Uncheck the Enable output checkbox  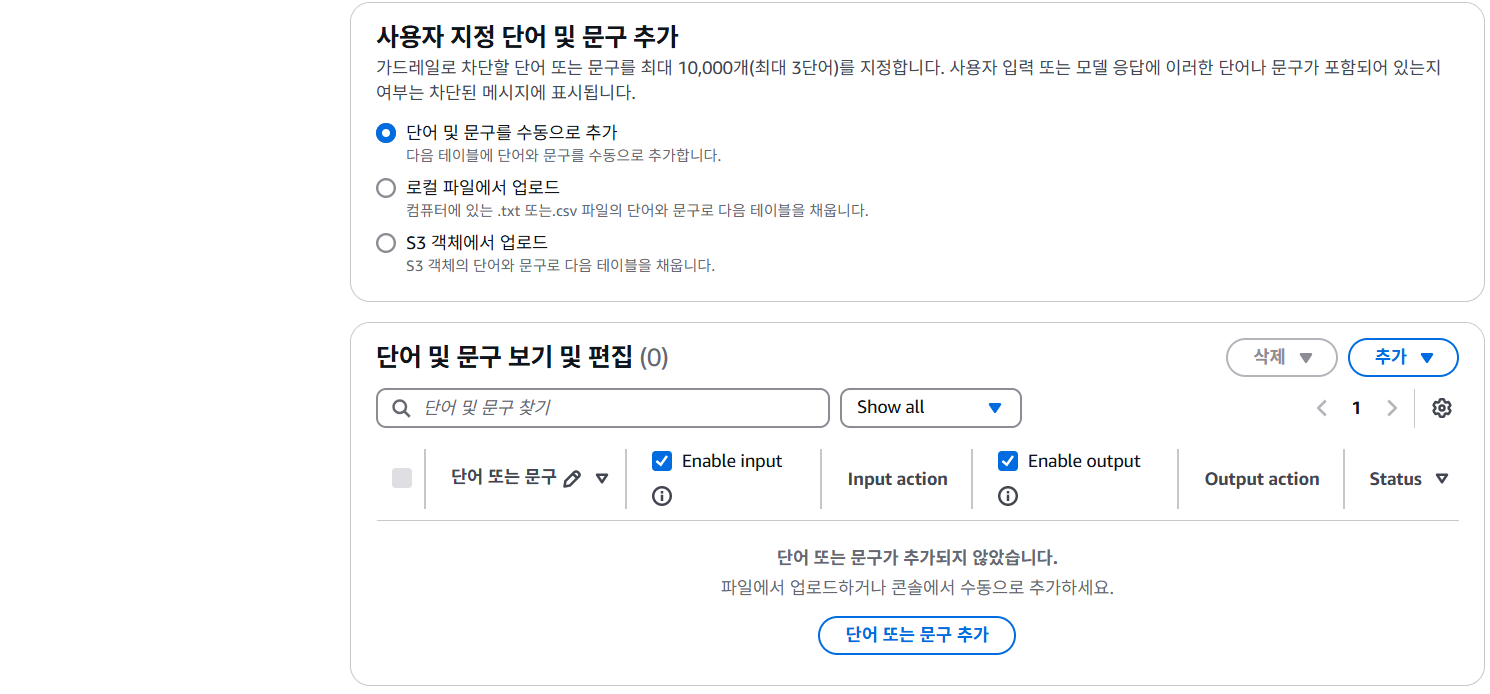tap(1008, 461)
